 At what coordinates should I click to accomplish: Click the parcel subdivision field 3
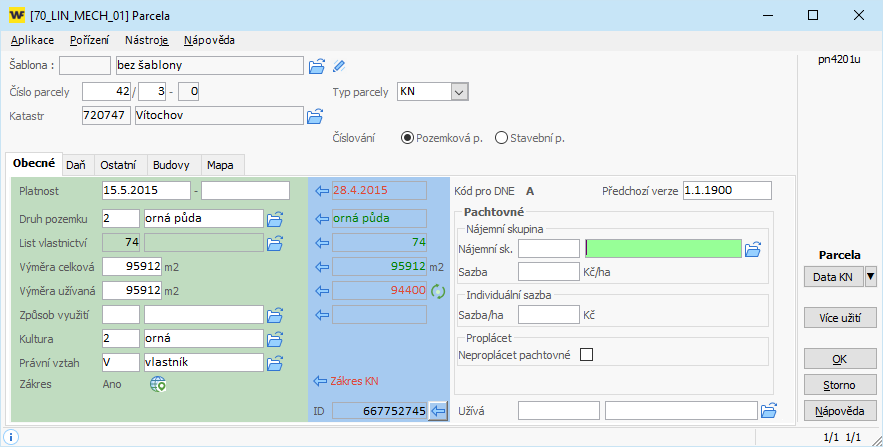tap(152, 91)
